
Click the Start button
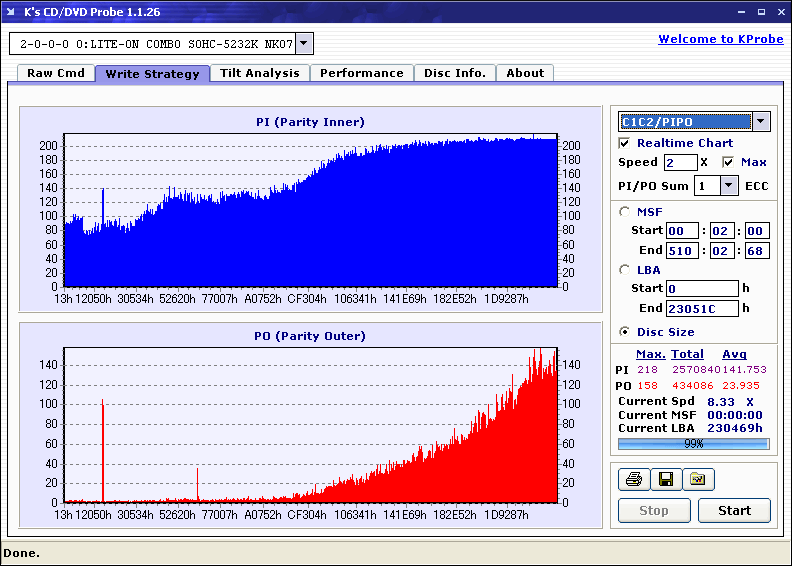(734, 510)
